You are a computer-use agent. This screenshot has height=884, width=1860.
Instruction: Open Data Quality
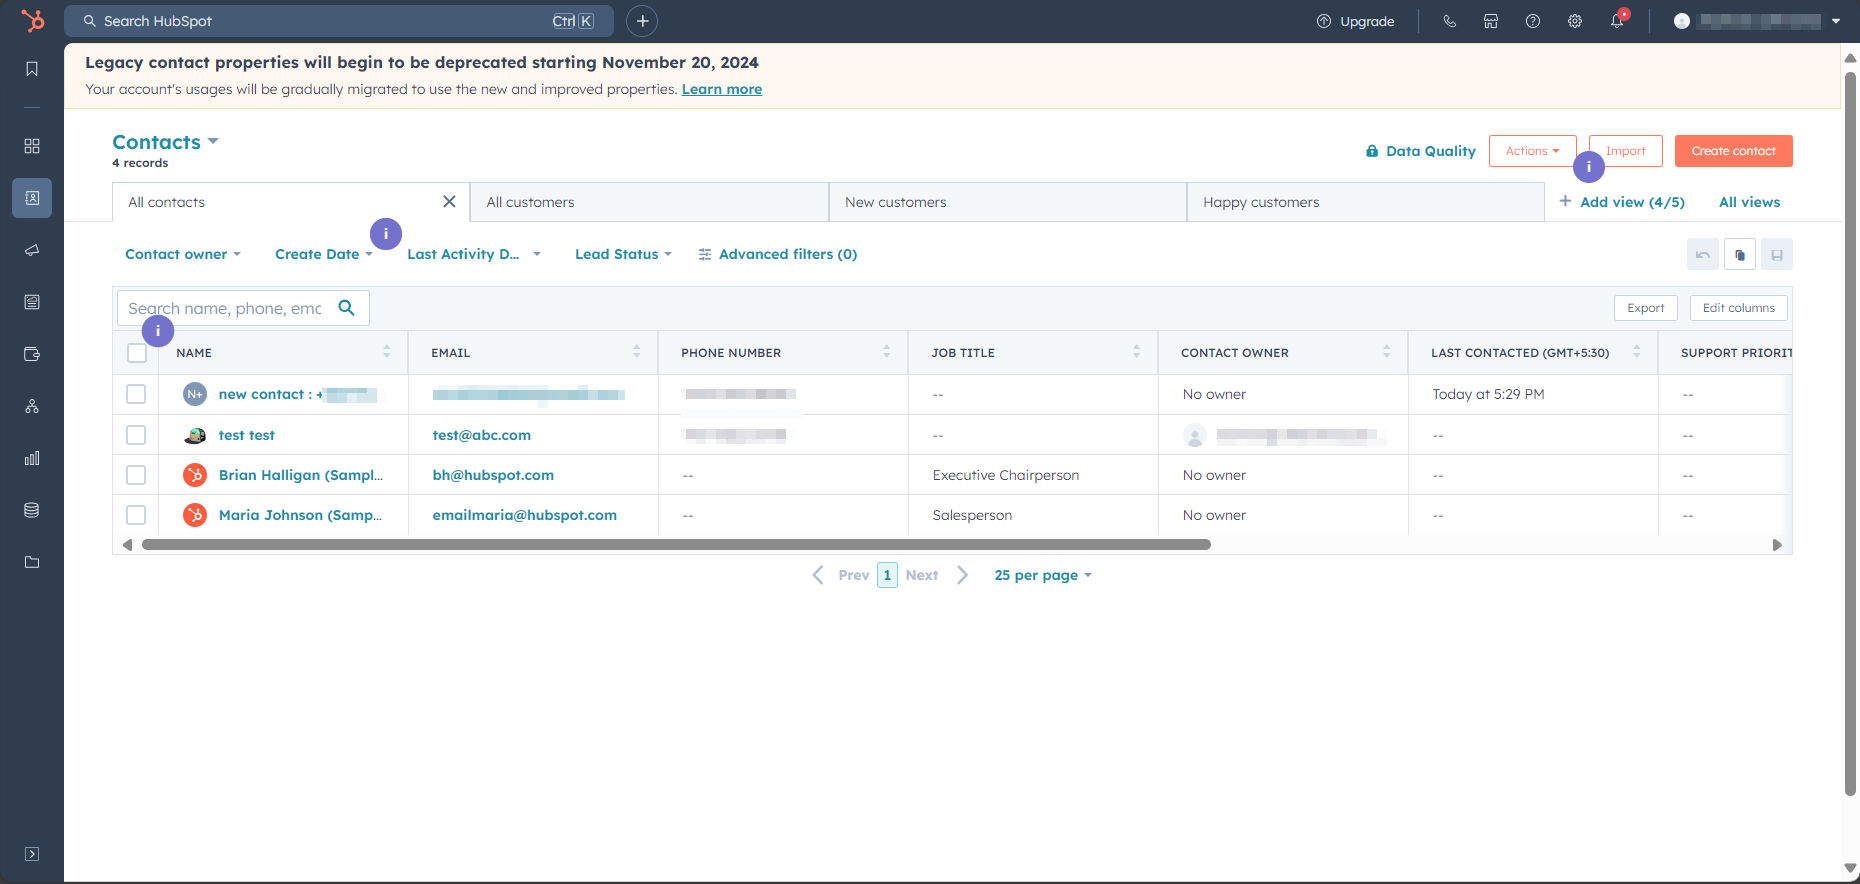[1421, 151]
